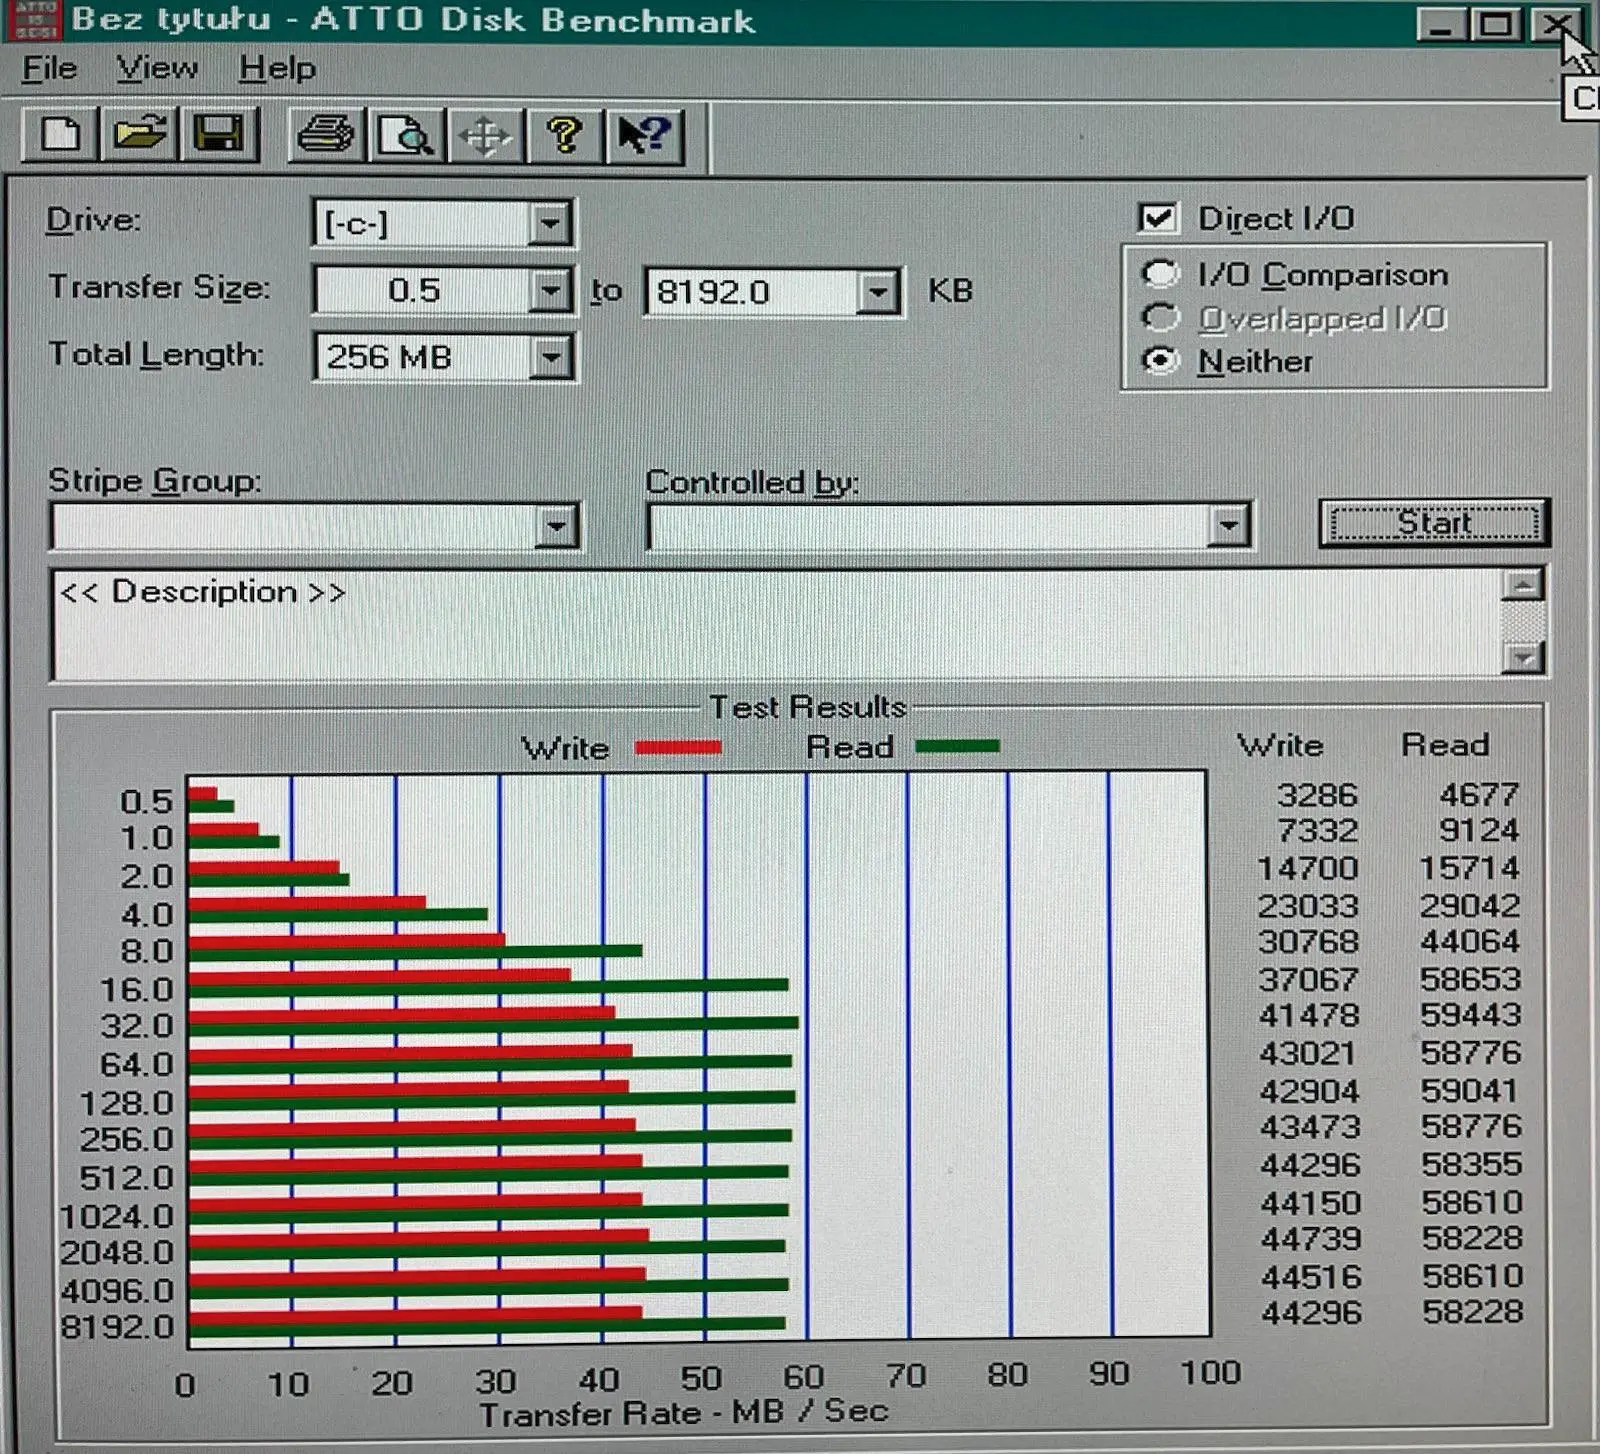This screenshot has width=1600, height=1454.
Task: Click the Description scrollbar up arrow
Action: [x=1523, y=586]
